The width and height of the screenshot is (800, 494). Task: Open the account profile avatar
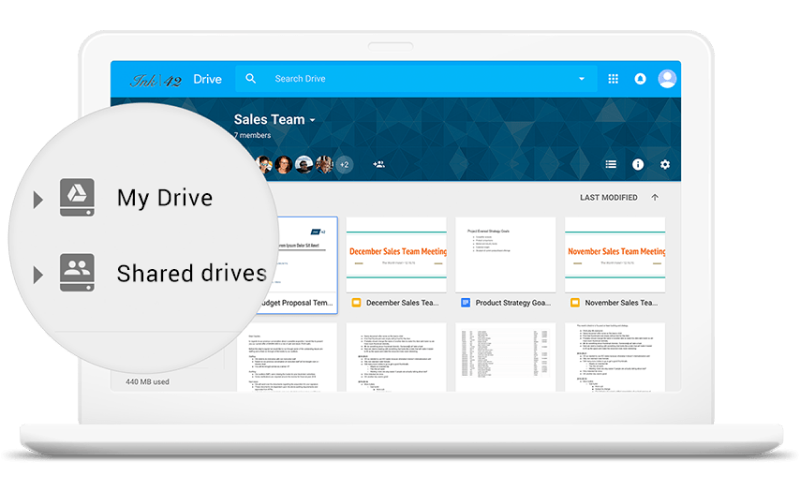[667, 79]
